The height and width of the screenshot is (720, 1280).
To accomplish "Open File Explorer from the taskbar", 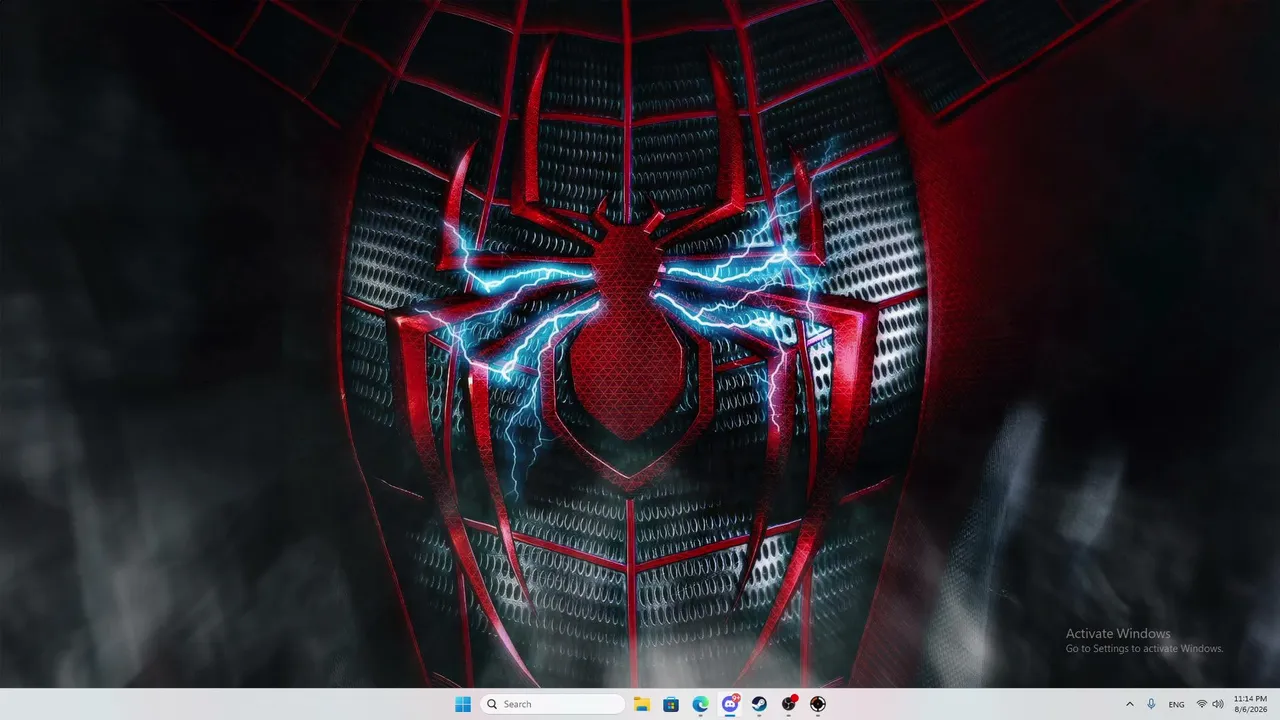I will pyautogui.click(x=642, y=704).
